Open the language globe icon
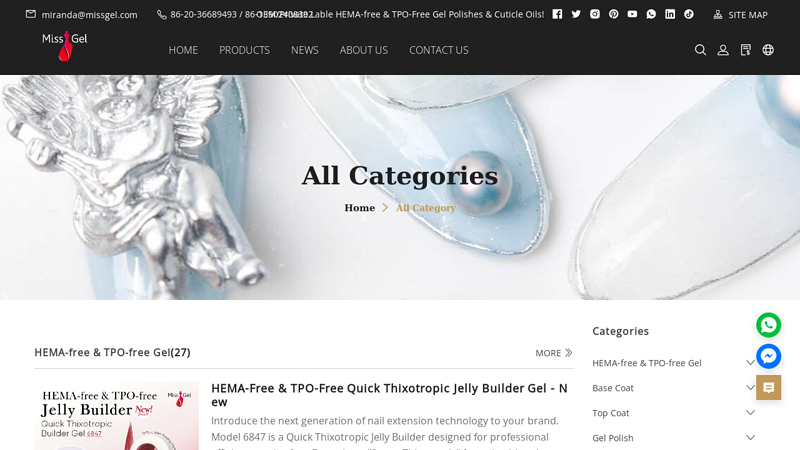The width and height of the screenshot is (800, 450). pyautogui.click(x=768, y=50)
